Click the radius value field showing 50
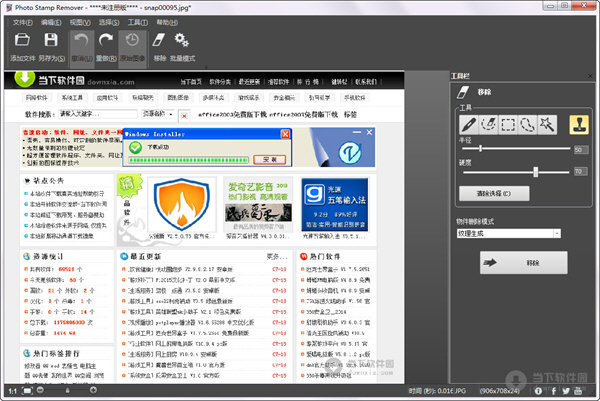This screenshot has height=401, width=600. 580,150
